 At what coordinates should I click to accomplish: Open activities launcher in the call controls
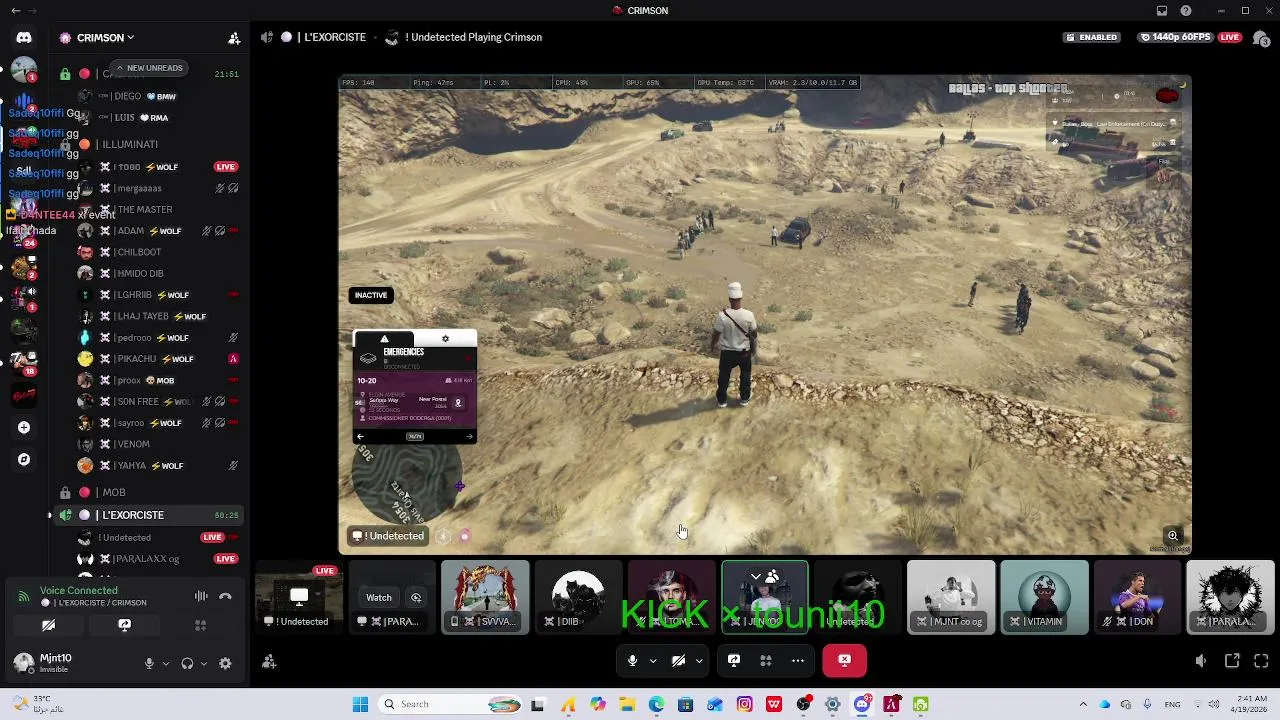point(766,660)
